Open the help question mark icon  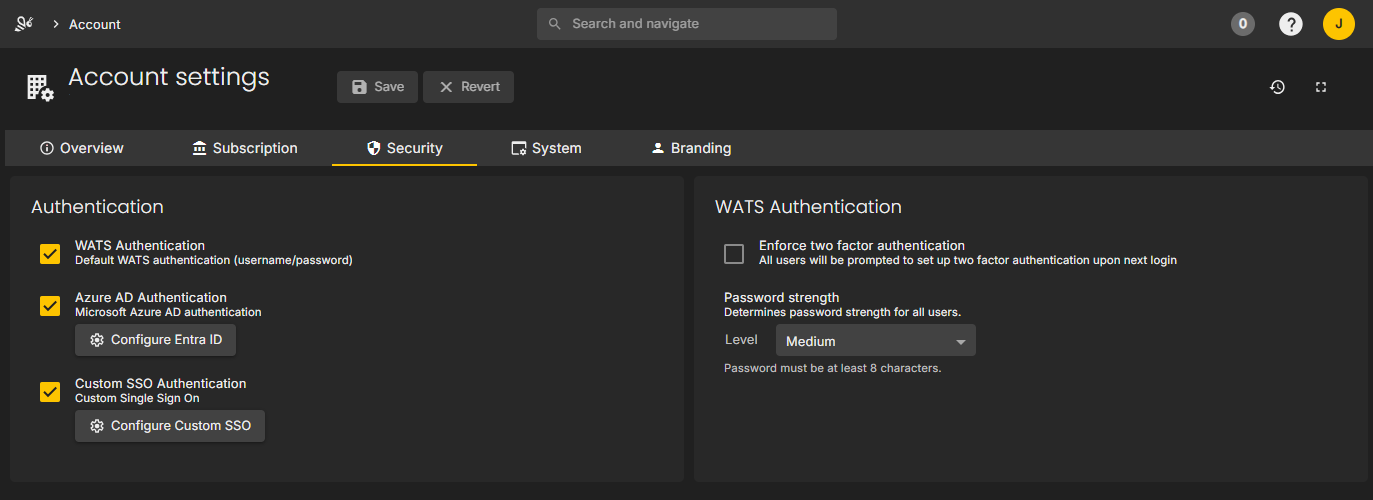click(1291, 24)
